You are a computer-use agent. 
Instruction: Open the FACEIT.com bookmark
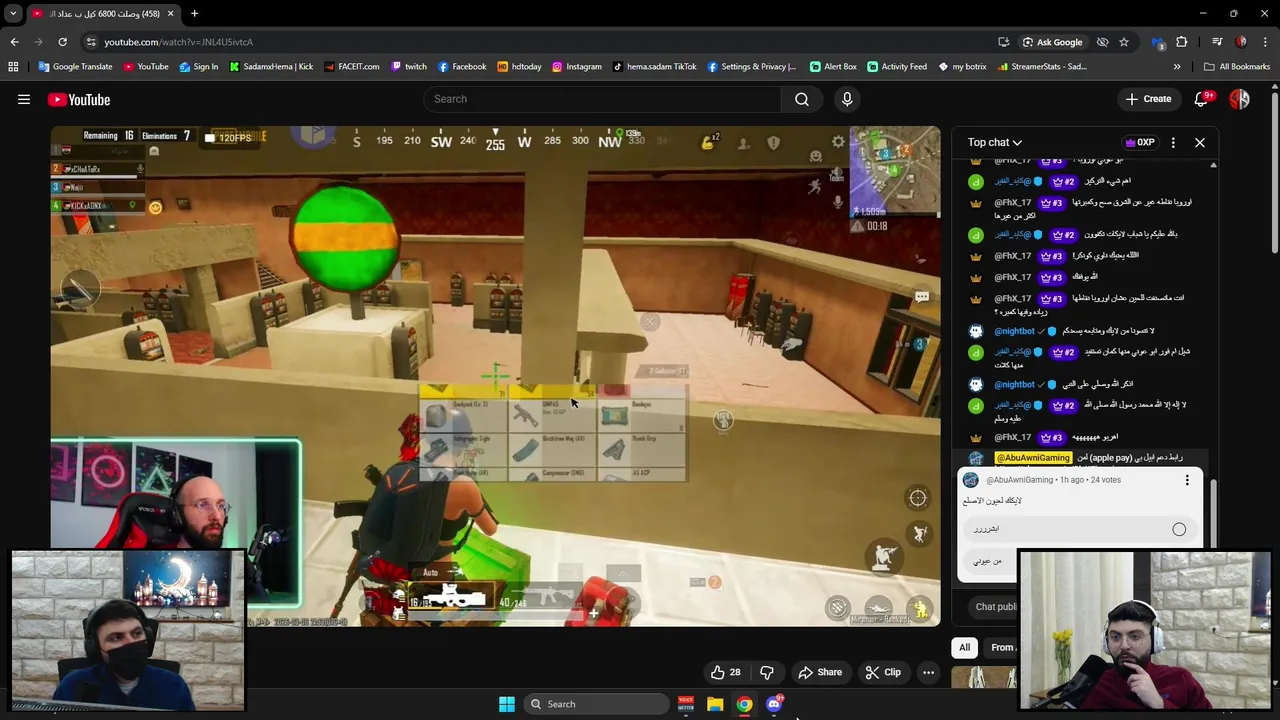[351, 67]
